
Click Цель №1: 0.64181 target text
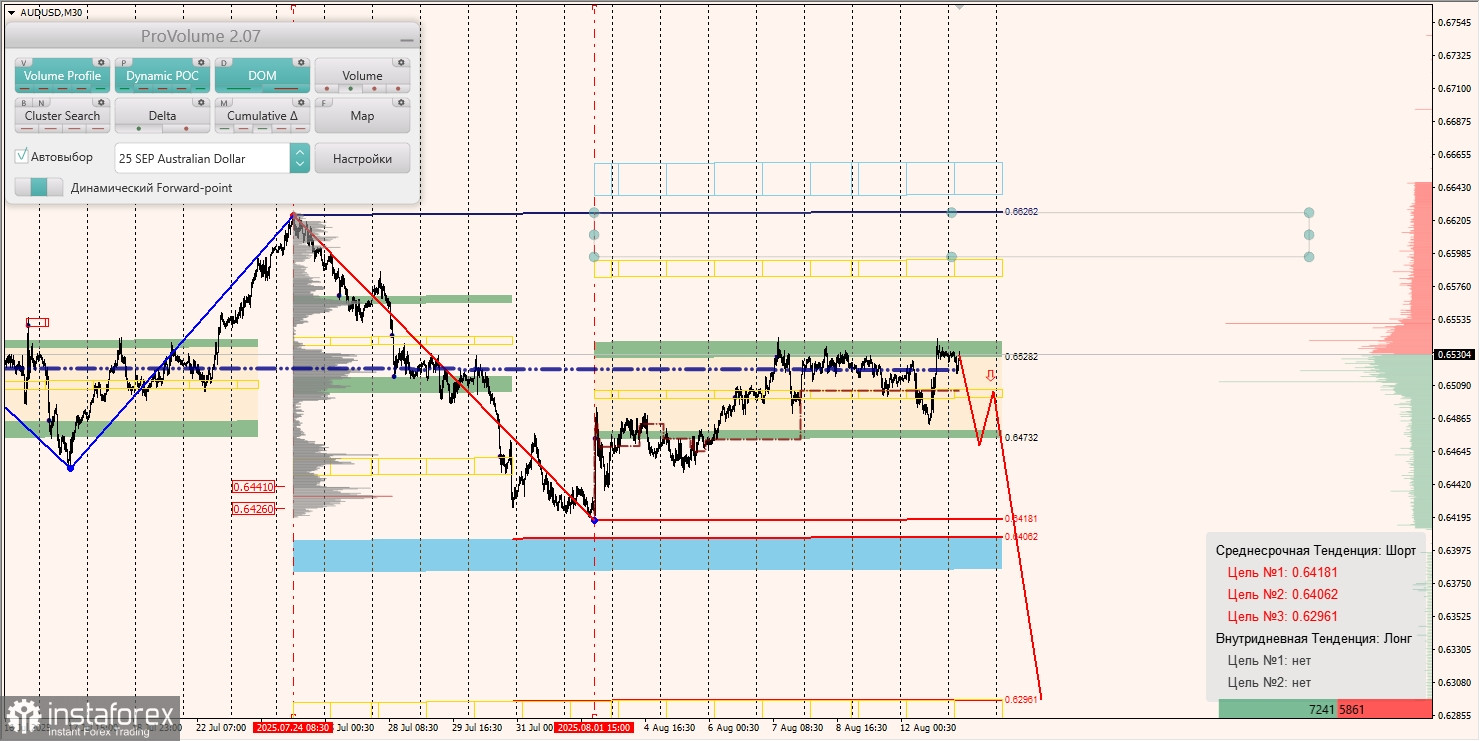1282,573
